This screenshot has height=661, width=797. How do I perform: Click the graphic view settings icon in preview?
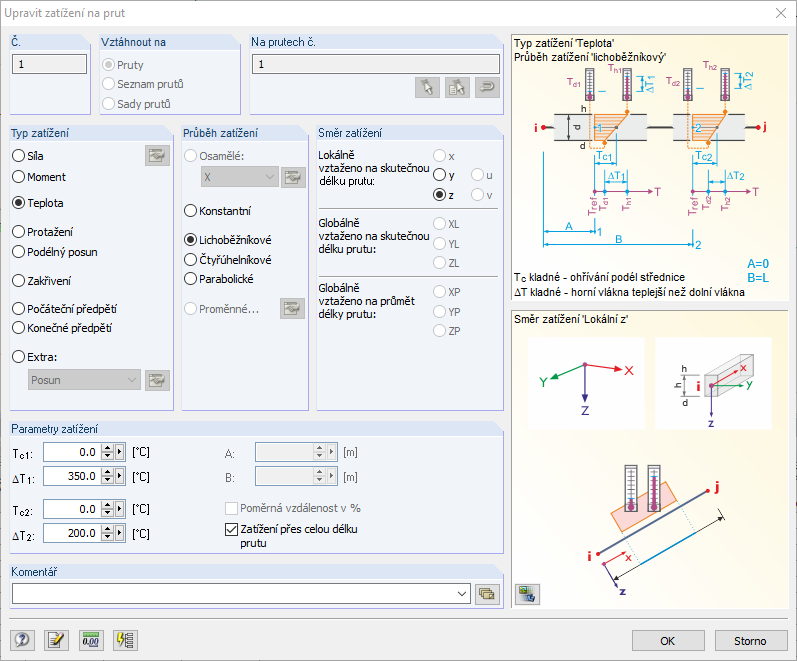(x=527, y=594)
